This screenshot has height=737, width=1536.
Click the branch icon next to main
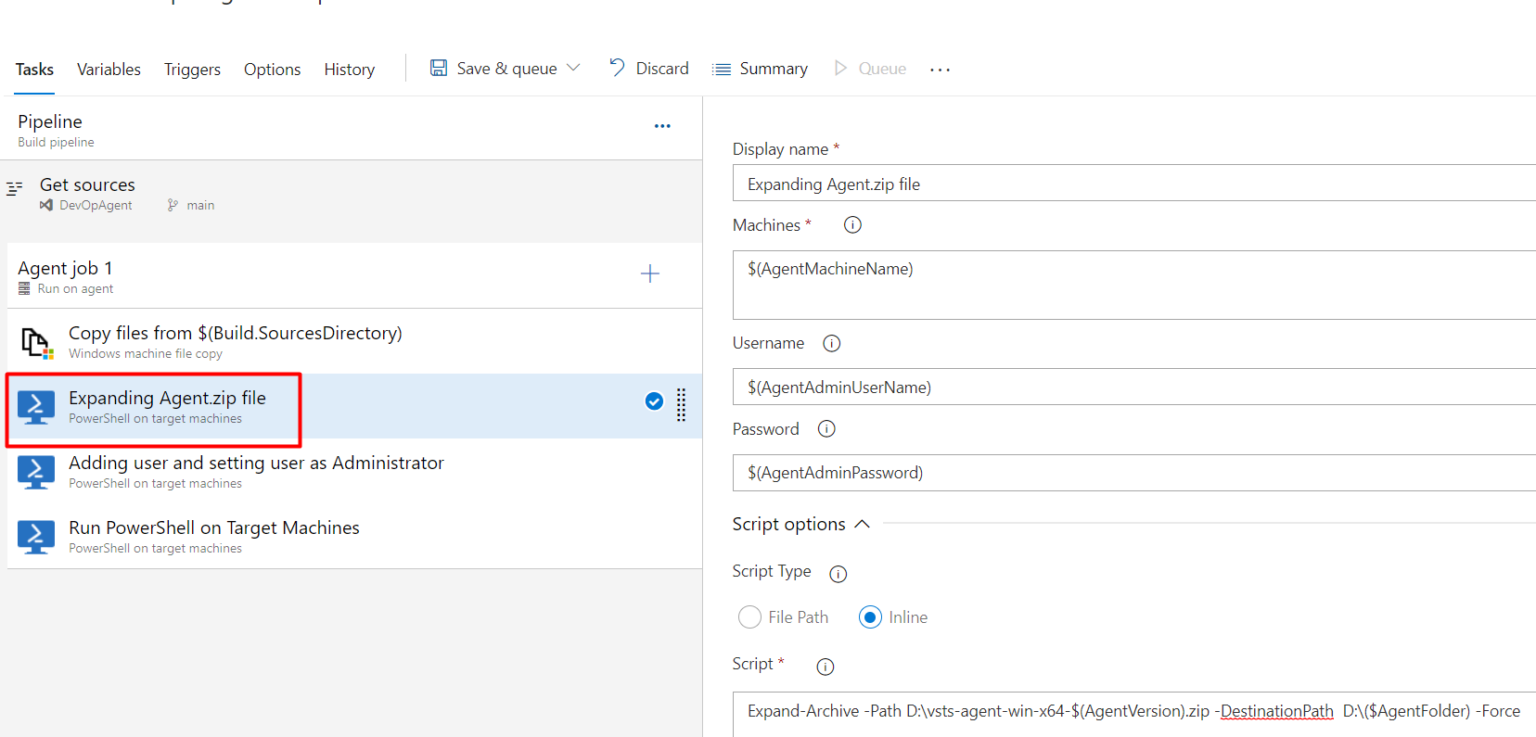(x=172, y=205)
